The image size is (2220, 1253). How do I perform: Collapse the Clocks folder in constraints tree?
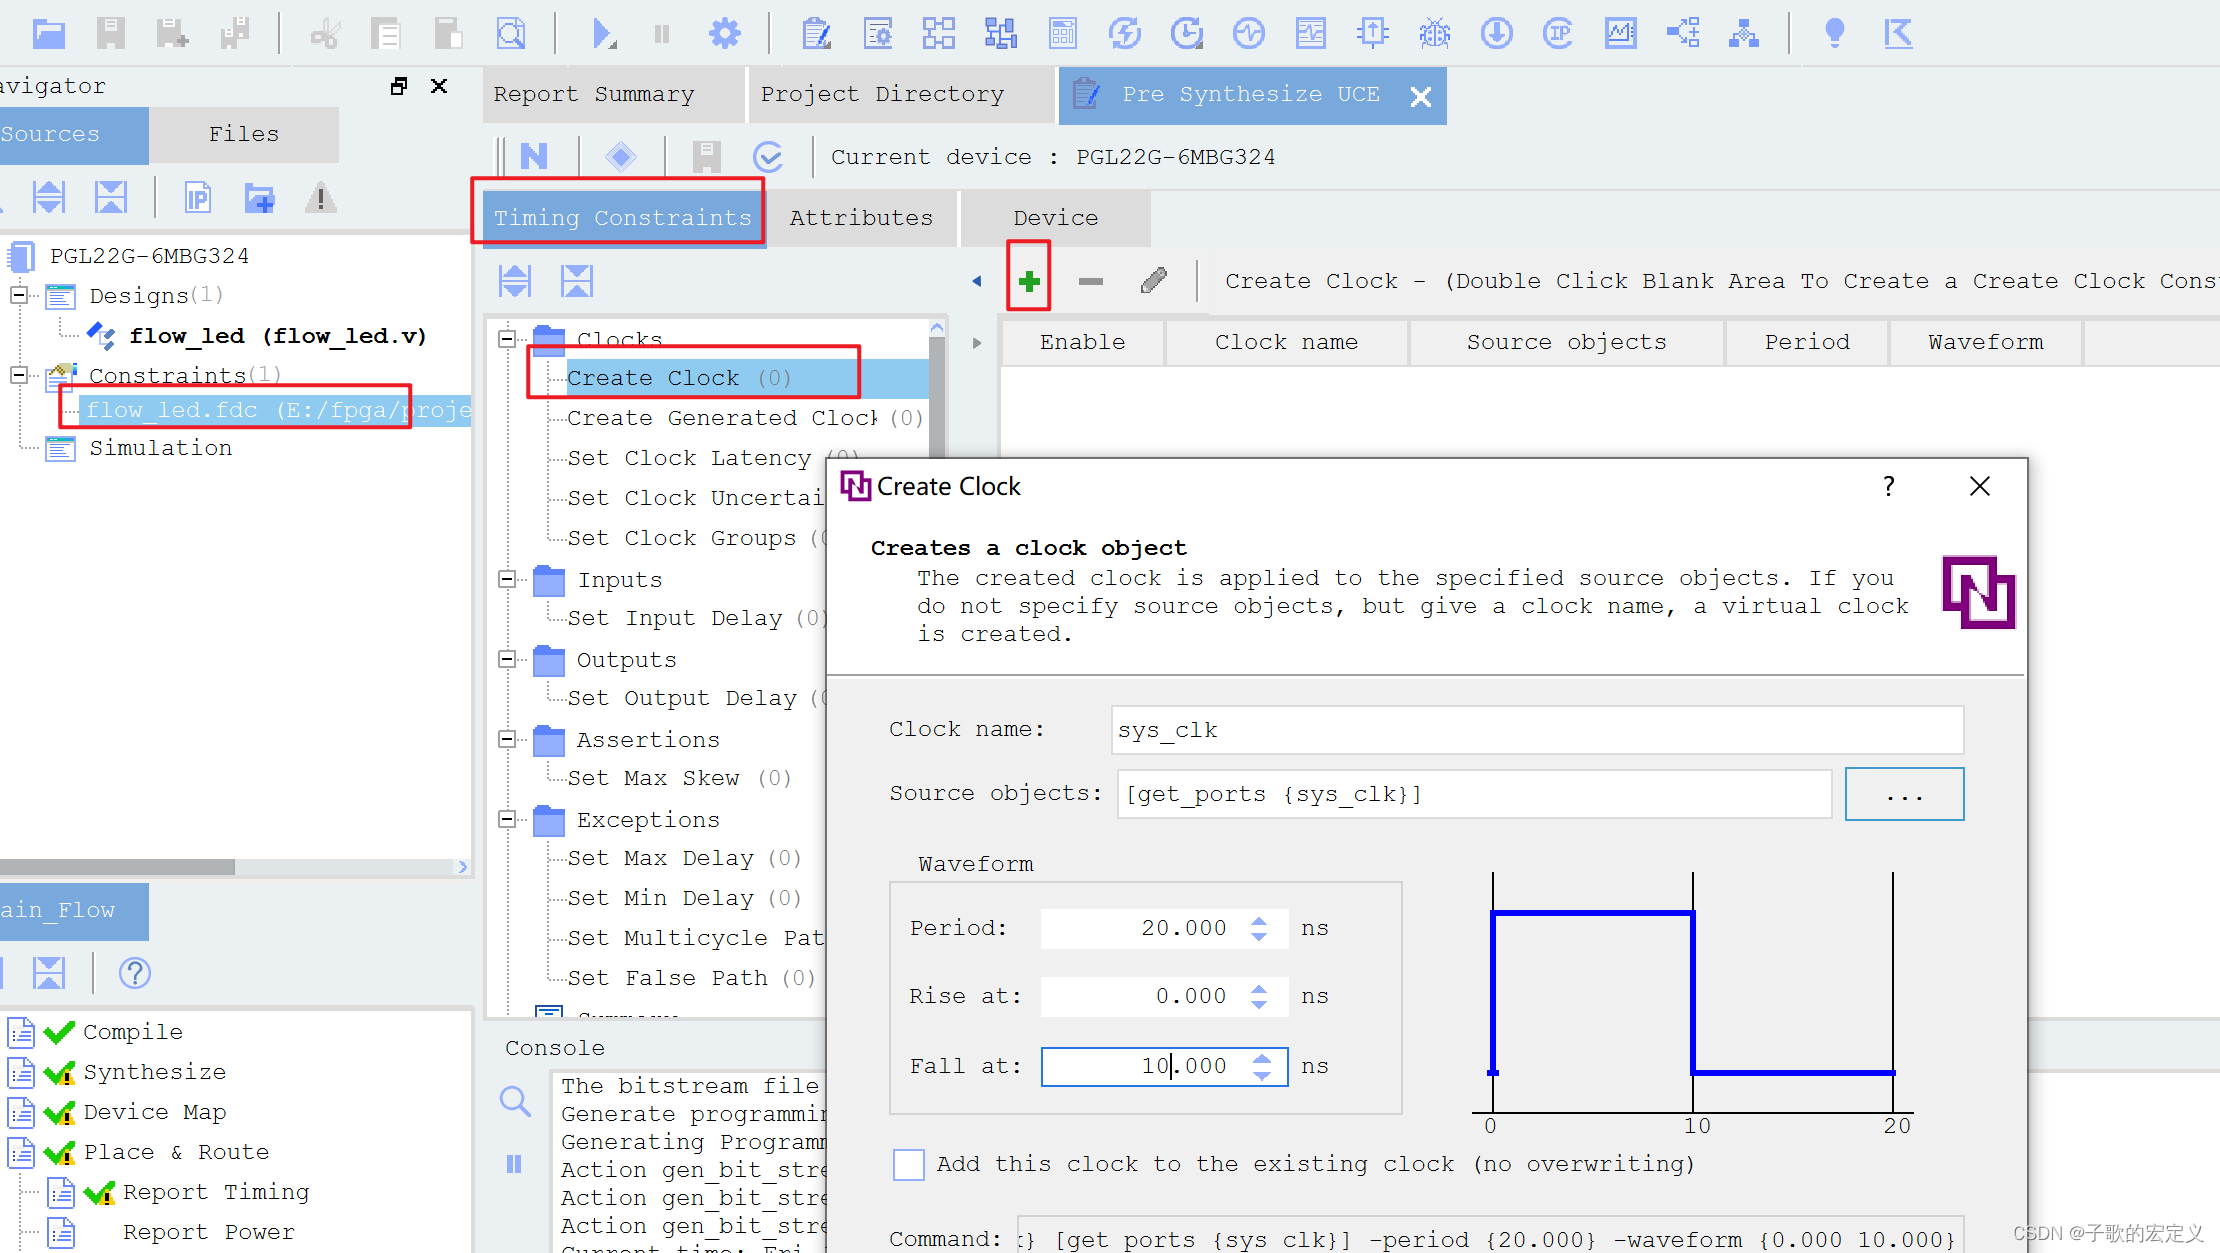click(507, 339)
